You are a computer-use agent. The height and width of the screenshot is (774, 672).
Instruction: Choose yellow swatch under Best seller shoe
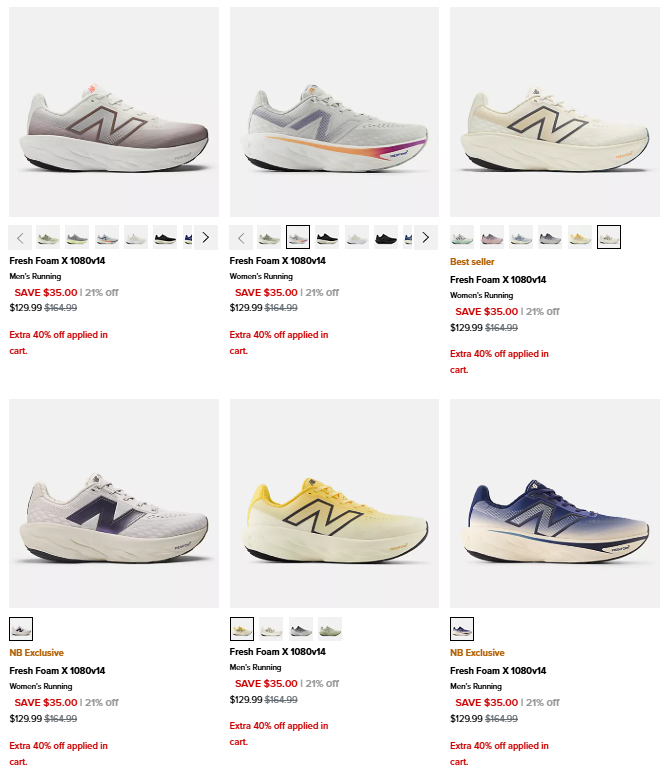(x=580, y=237)
